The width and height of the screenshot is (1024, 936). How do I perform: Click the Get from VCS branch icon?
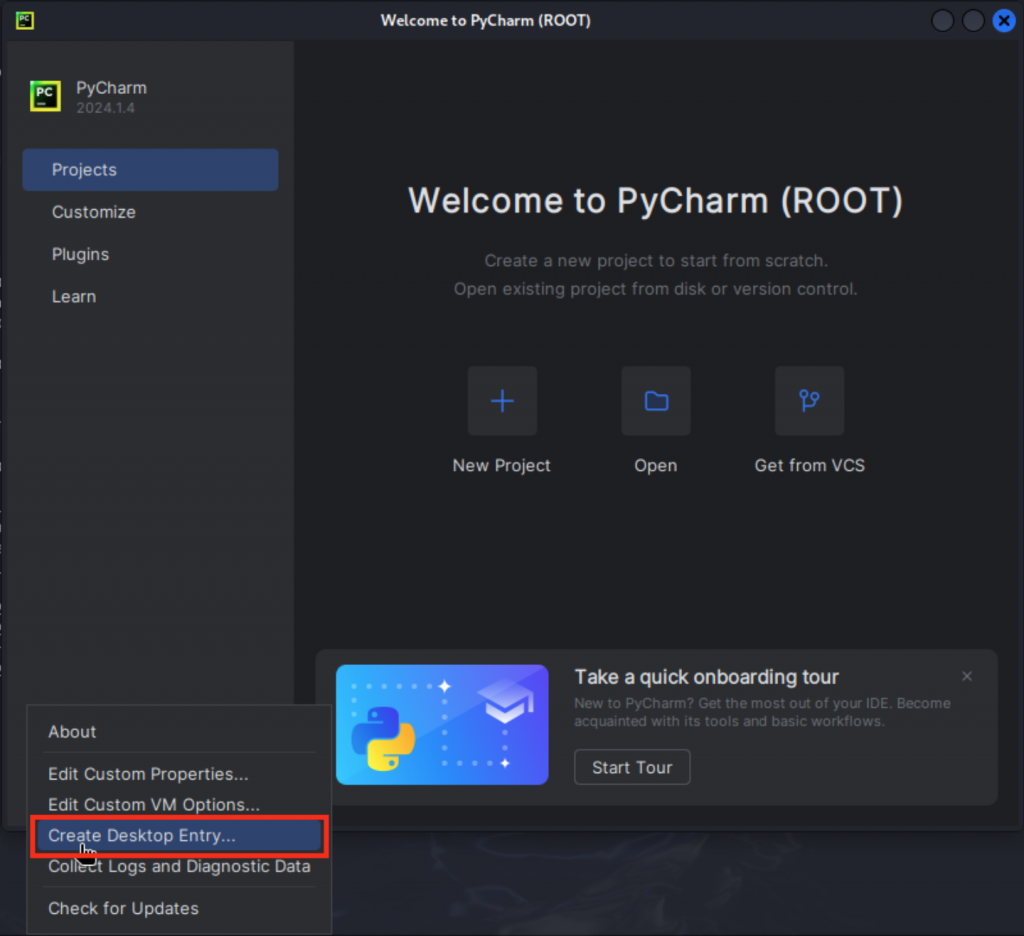click(809, 400)
